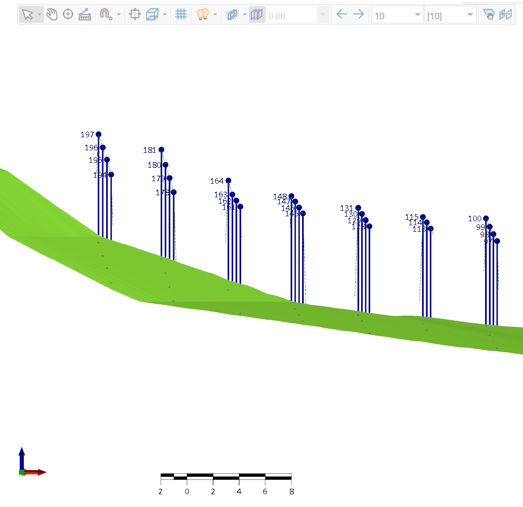This screenshot has height=507, width=523.
Task: Enable the magnet snapping tool
Action: coord(105,14)
